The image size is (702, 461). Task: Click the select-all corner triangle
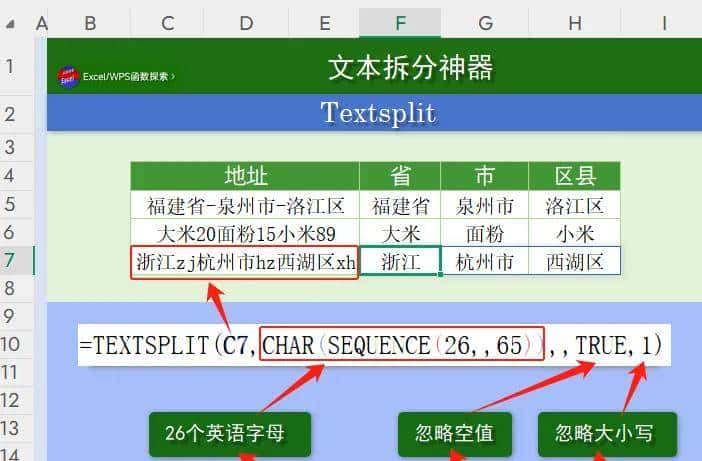coord(10,24)
